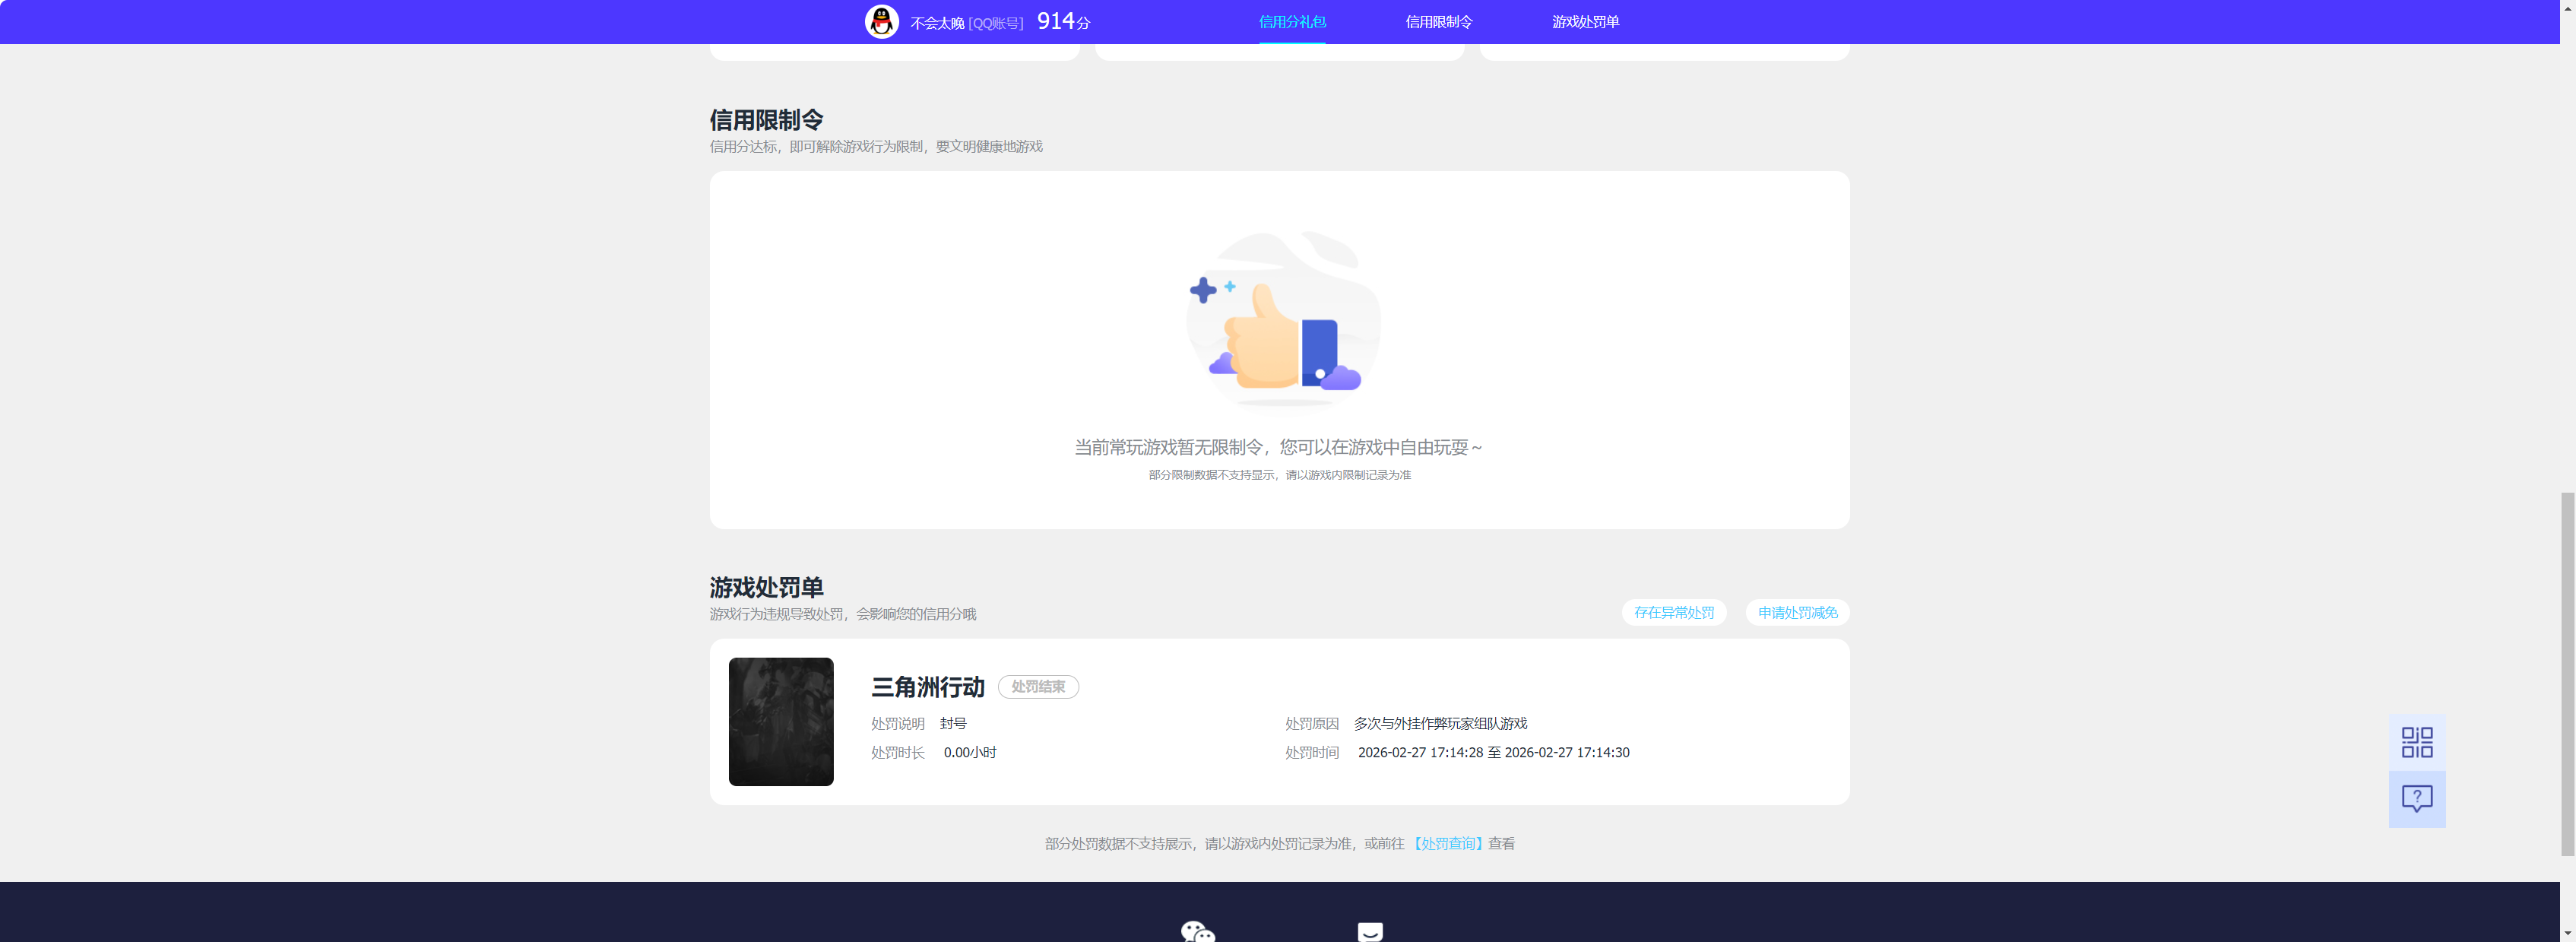Click the 三角洲行动 game title
The height and width of the screenshot is (942, 2576).
[x=927, y=687]
